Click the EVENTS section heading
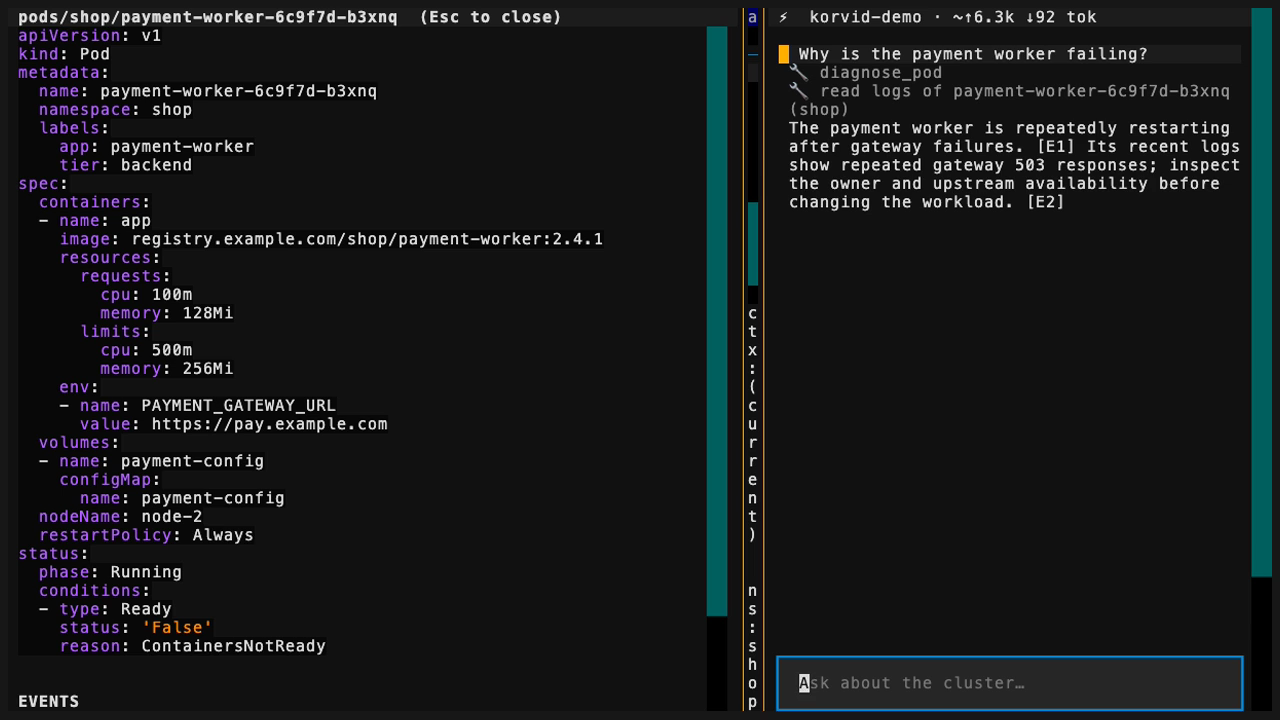This screenshot has width=1280, height=720. (48, 701)
